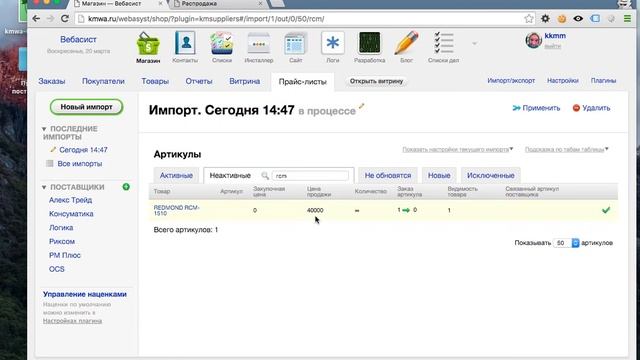Close the Магазин — Вебасист browser tab
Screen dimensions: 640x360
[160, 4]
